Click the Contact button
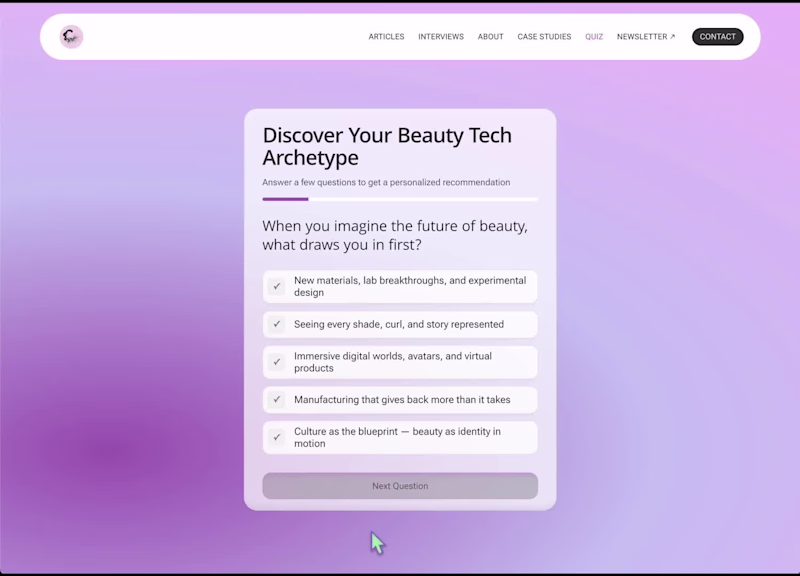 717,37
